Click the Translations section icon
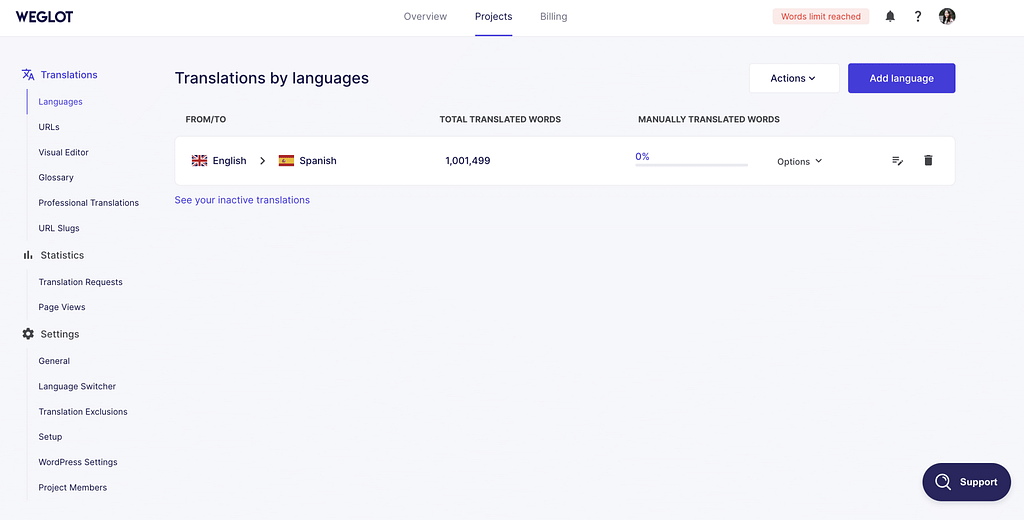The image size is (1024, 520). 28,75
